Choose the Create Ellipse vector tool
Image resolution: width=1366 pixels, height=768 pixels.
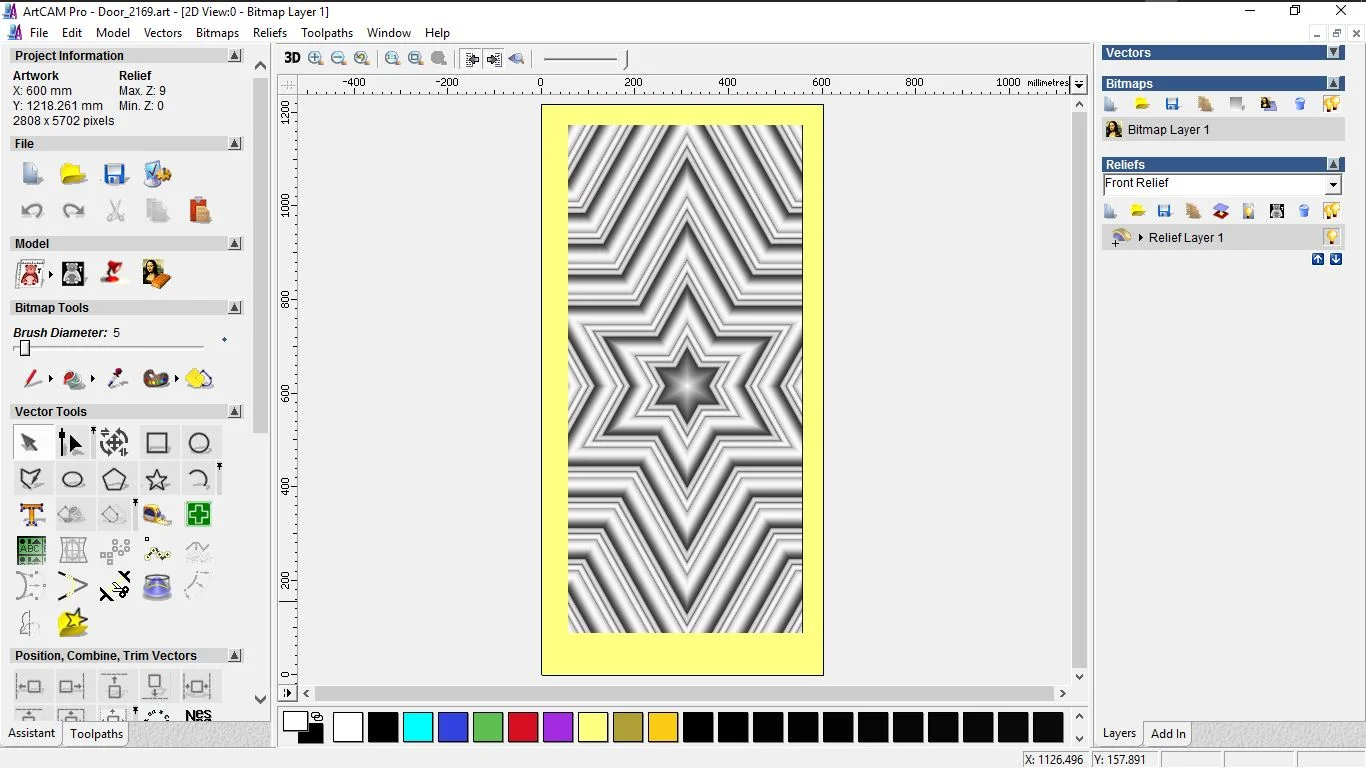coord(73,480)
